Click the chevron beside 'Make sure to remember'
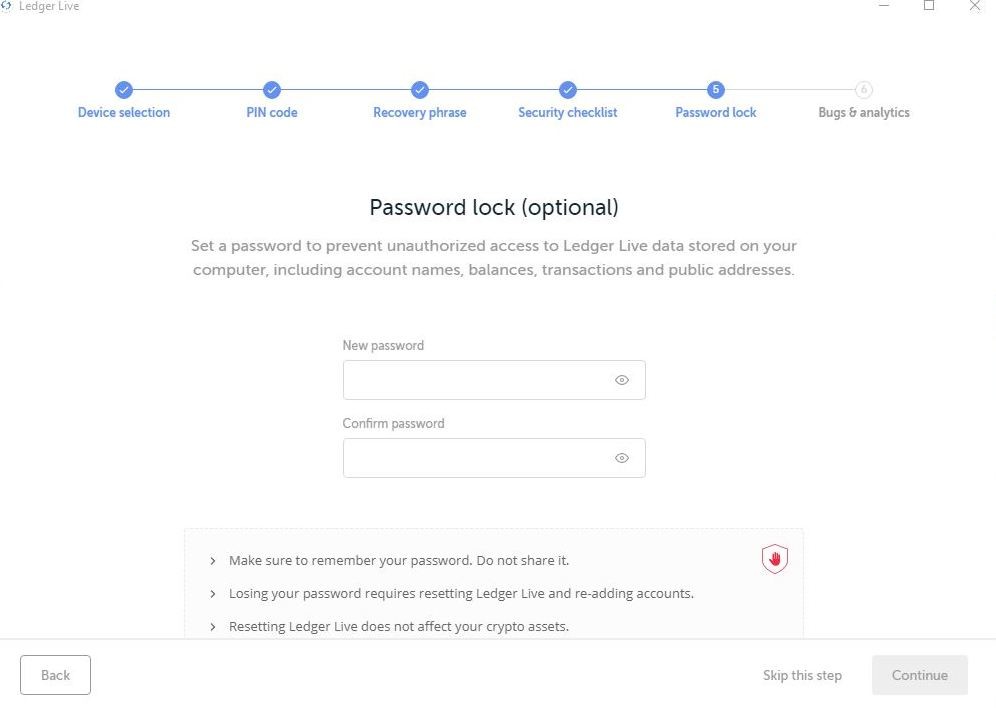This screenshot has width=996, height=708. [213, 561]
